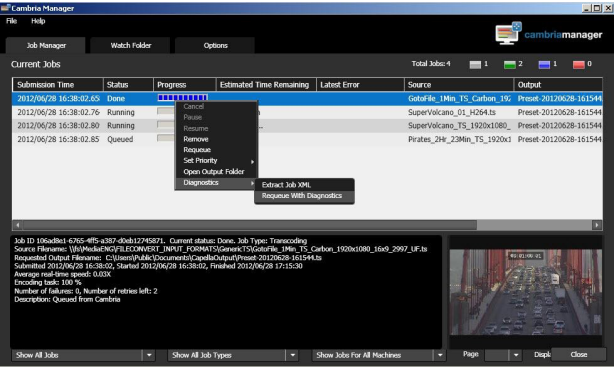Click the Queued status cell

(120, 139)
